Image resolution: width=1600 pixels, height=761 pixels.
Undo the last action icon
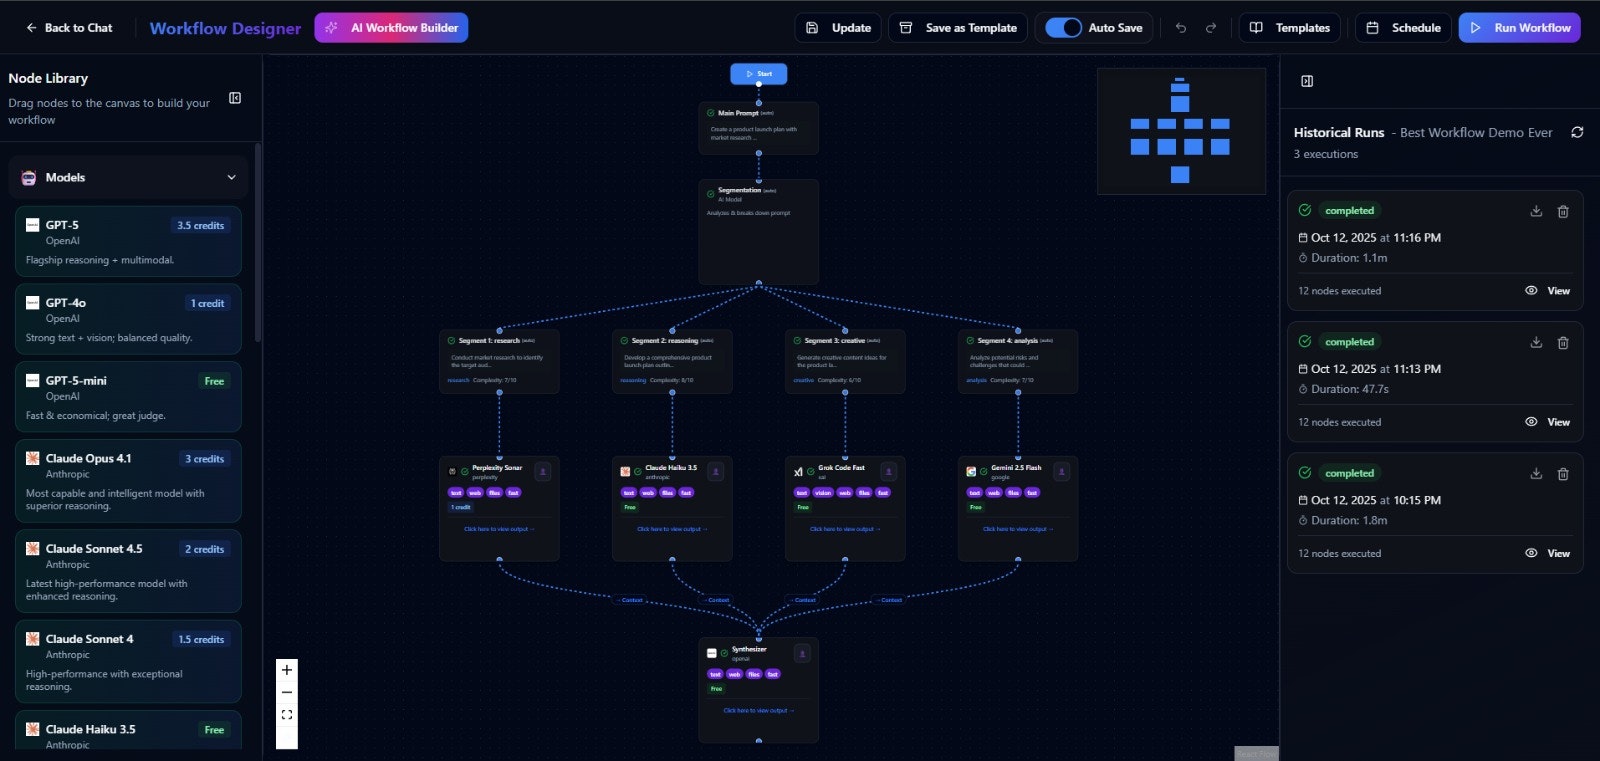(x=1181, y=28)
